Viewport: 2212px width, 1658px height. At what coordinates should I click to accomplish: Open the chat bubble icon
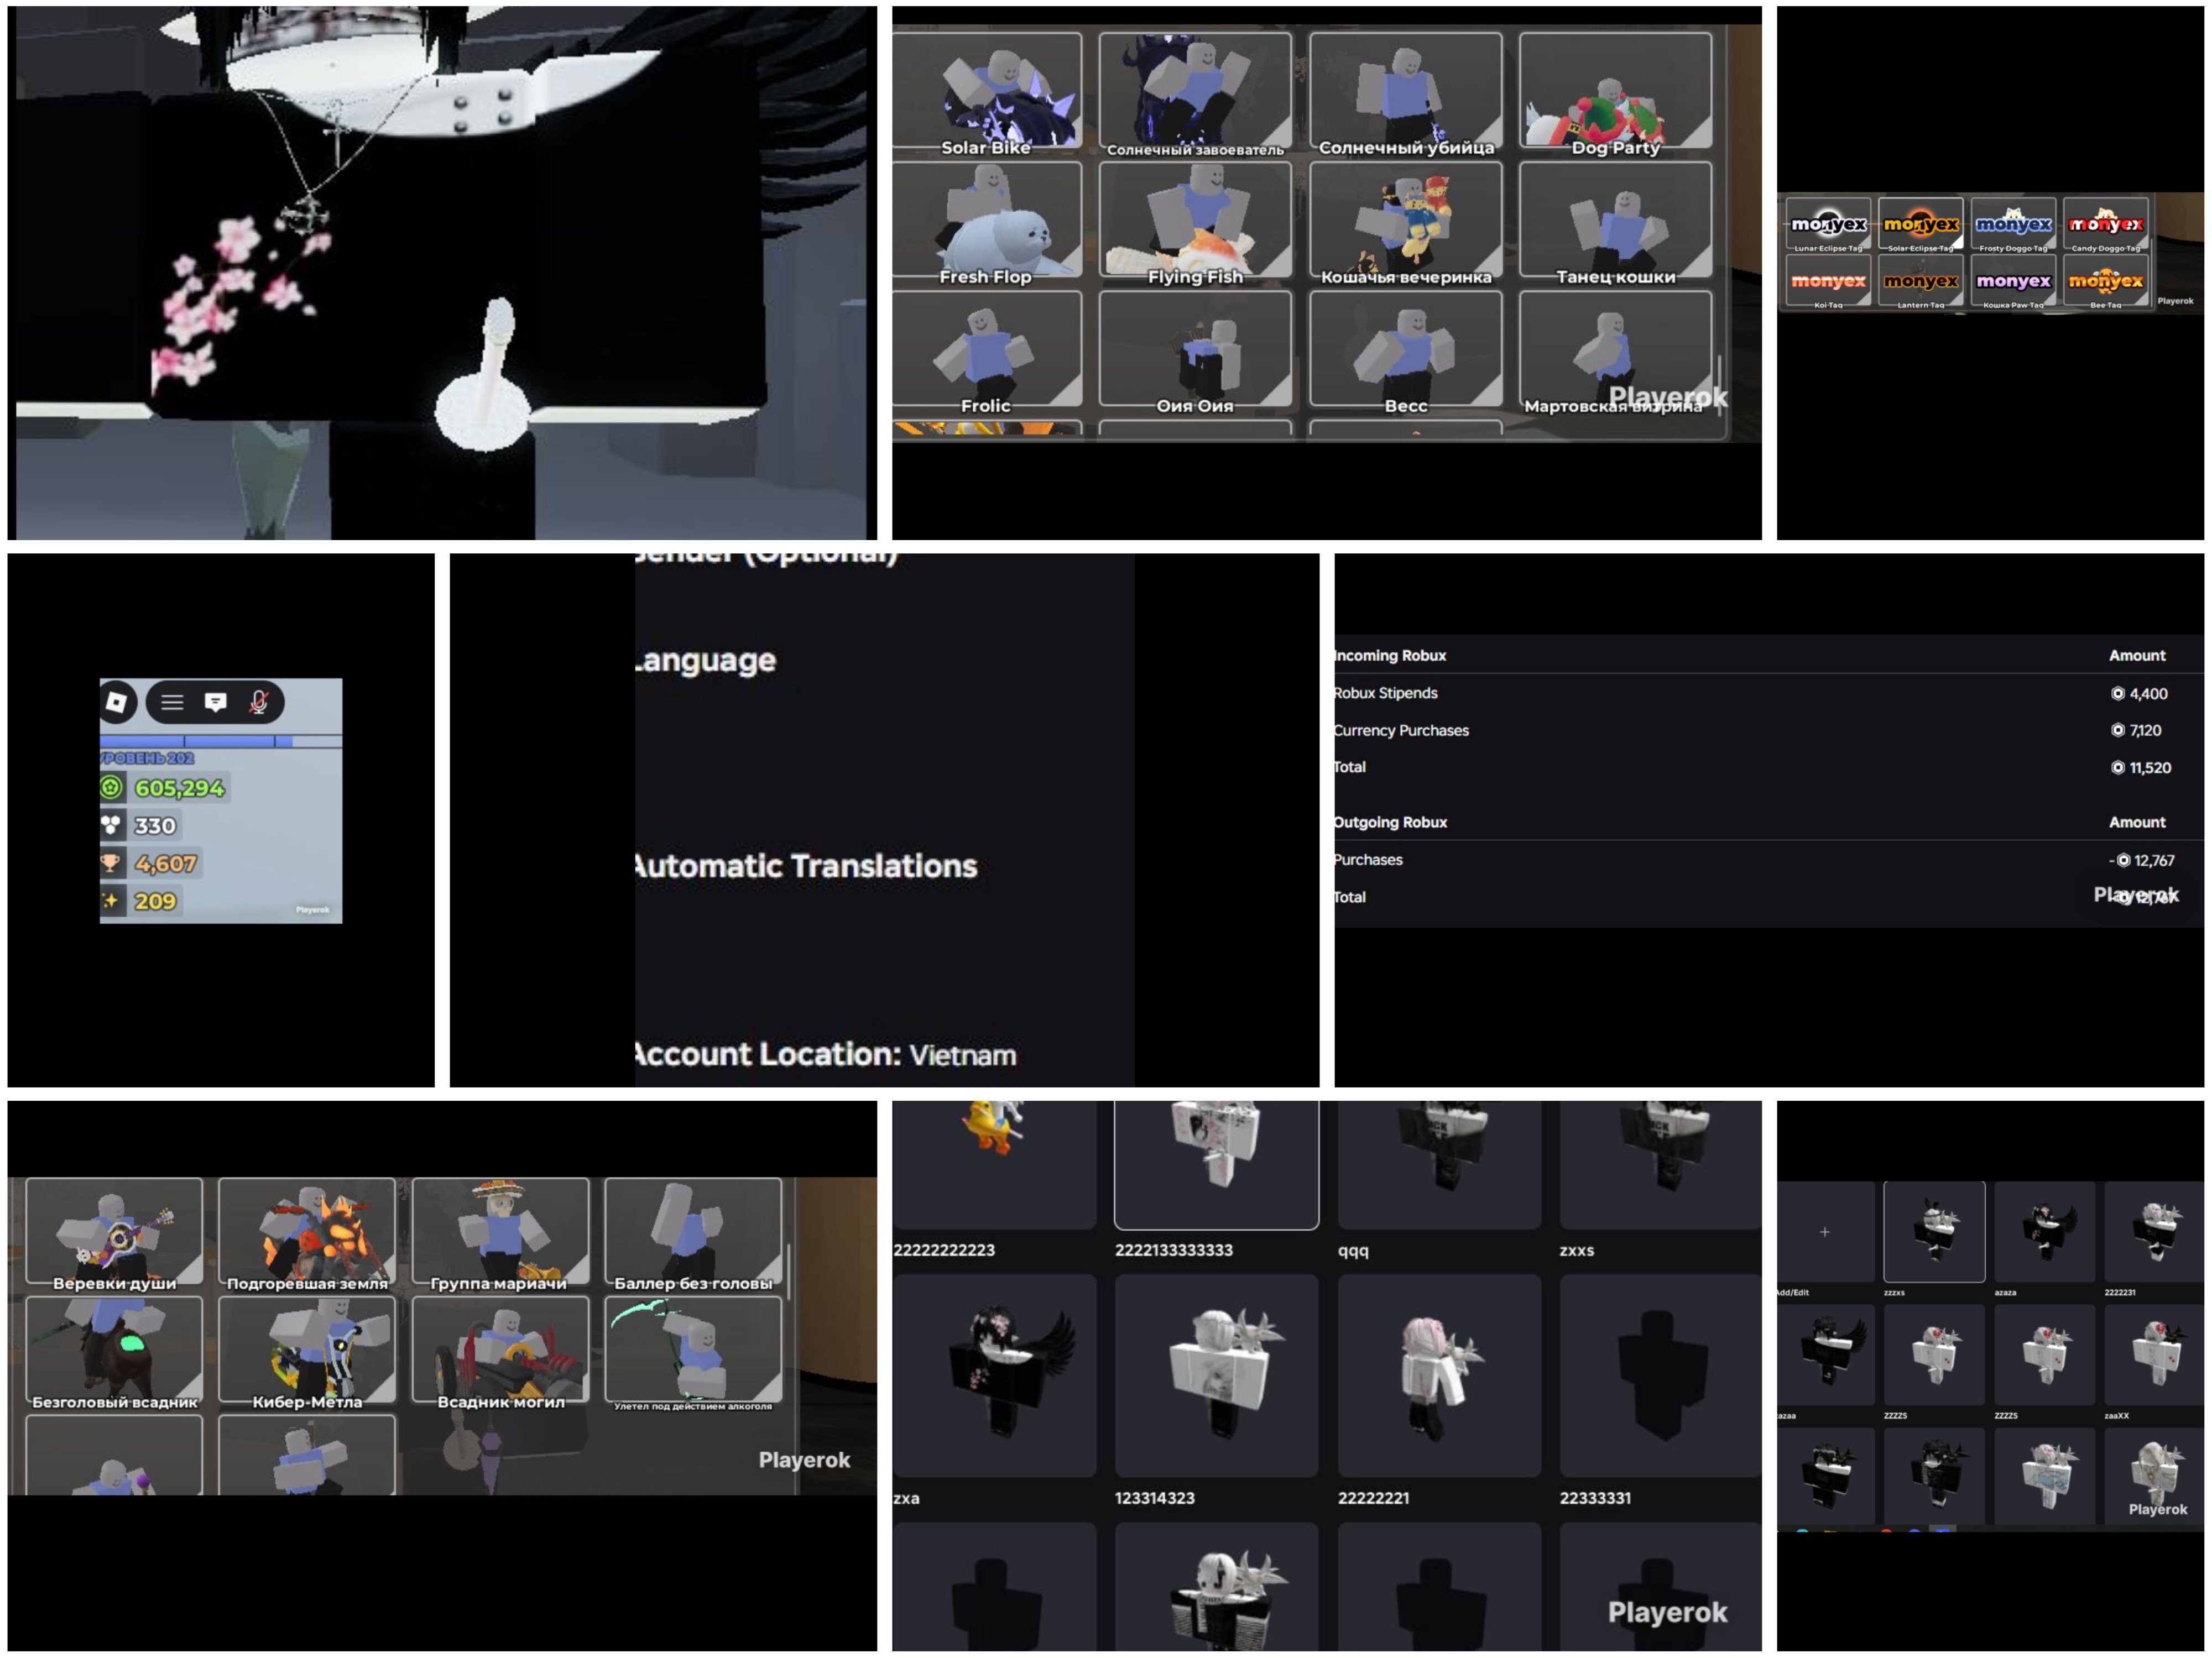coord(215,702)
